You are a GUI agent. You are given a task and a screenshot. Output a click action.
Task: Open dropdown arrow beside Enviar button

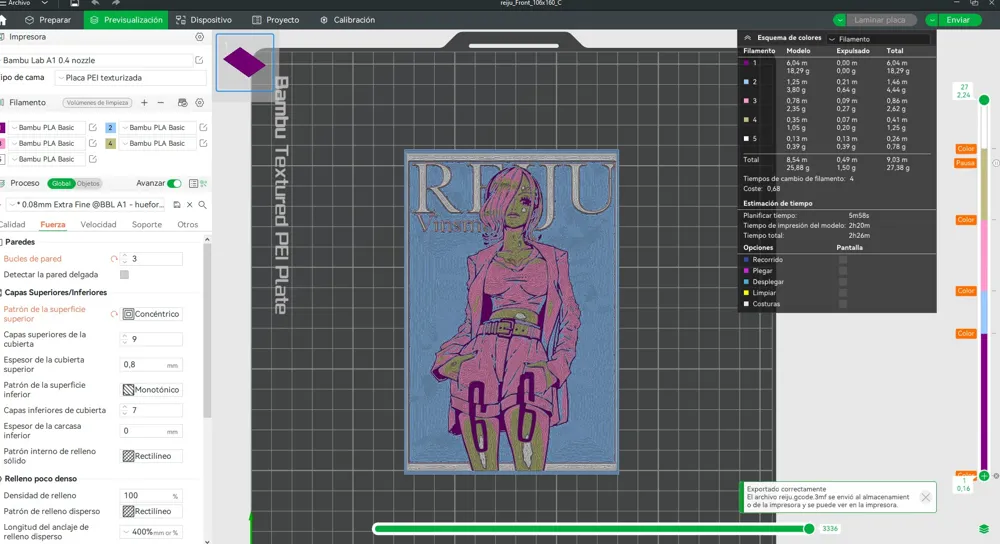(932, 20)
